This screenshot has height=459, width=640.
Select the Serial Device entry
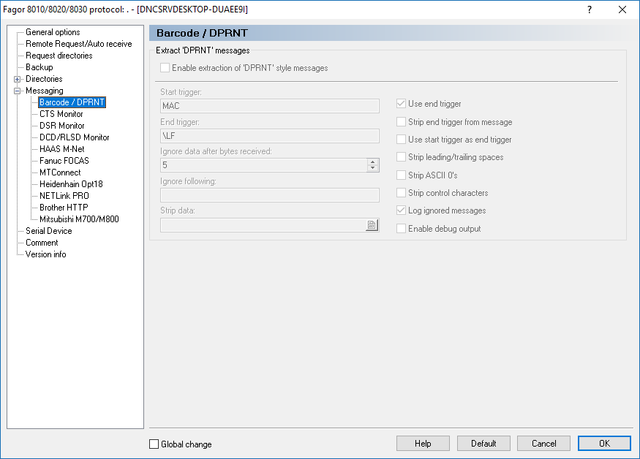(x=49, y=231)
